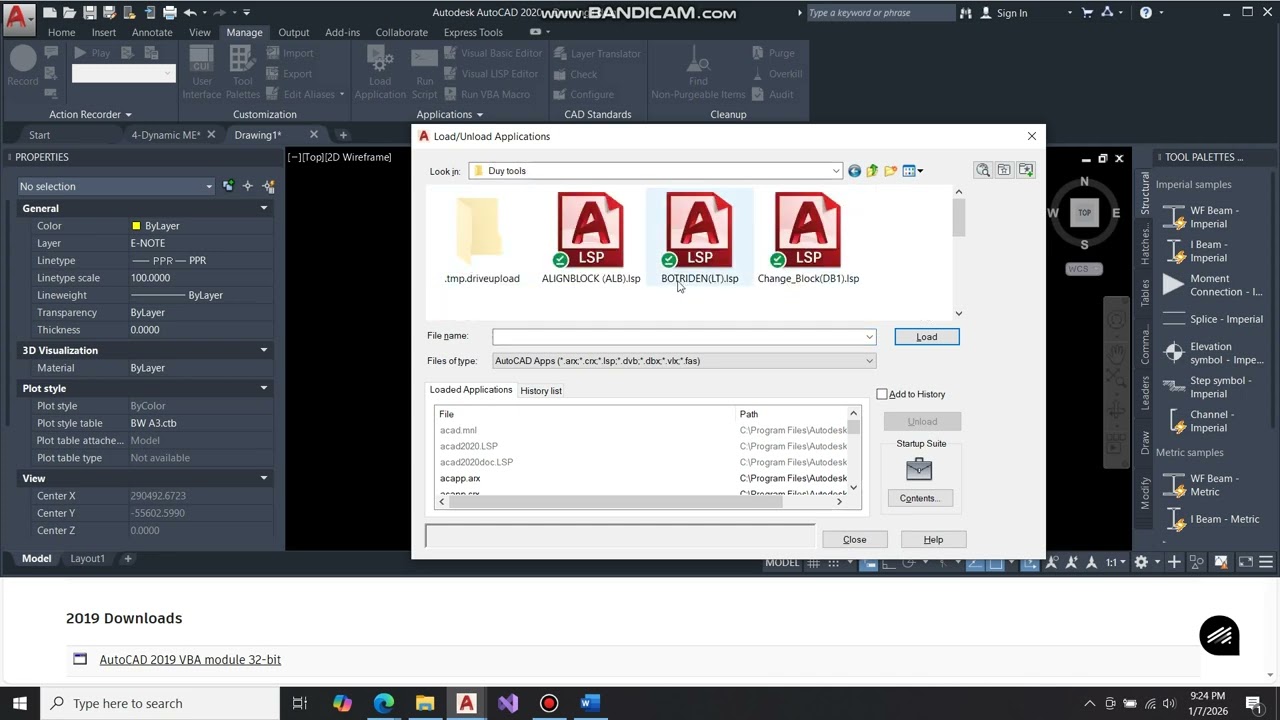Select Channel - Imperial tool
Viewport: 1280px width, 720px height.
point(1211,421)
